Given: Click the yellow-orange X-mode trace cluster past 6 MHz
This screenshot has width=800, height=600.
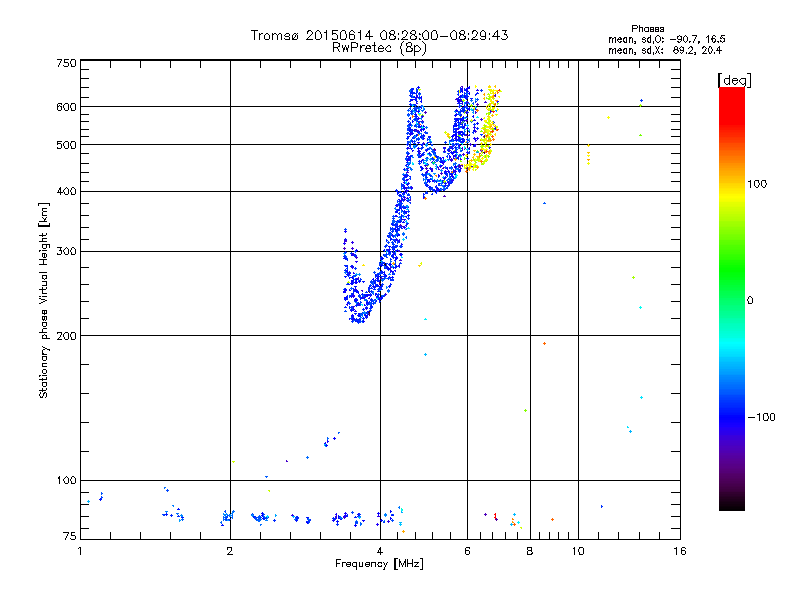Looking at the screenshot, I should (485, 130).
